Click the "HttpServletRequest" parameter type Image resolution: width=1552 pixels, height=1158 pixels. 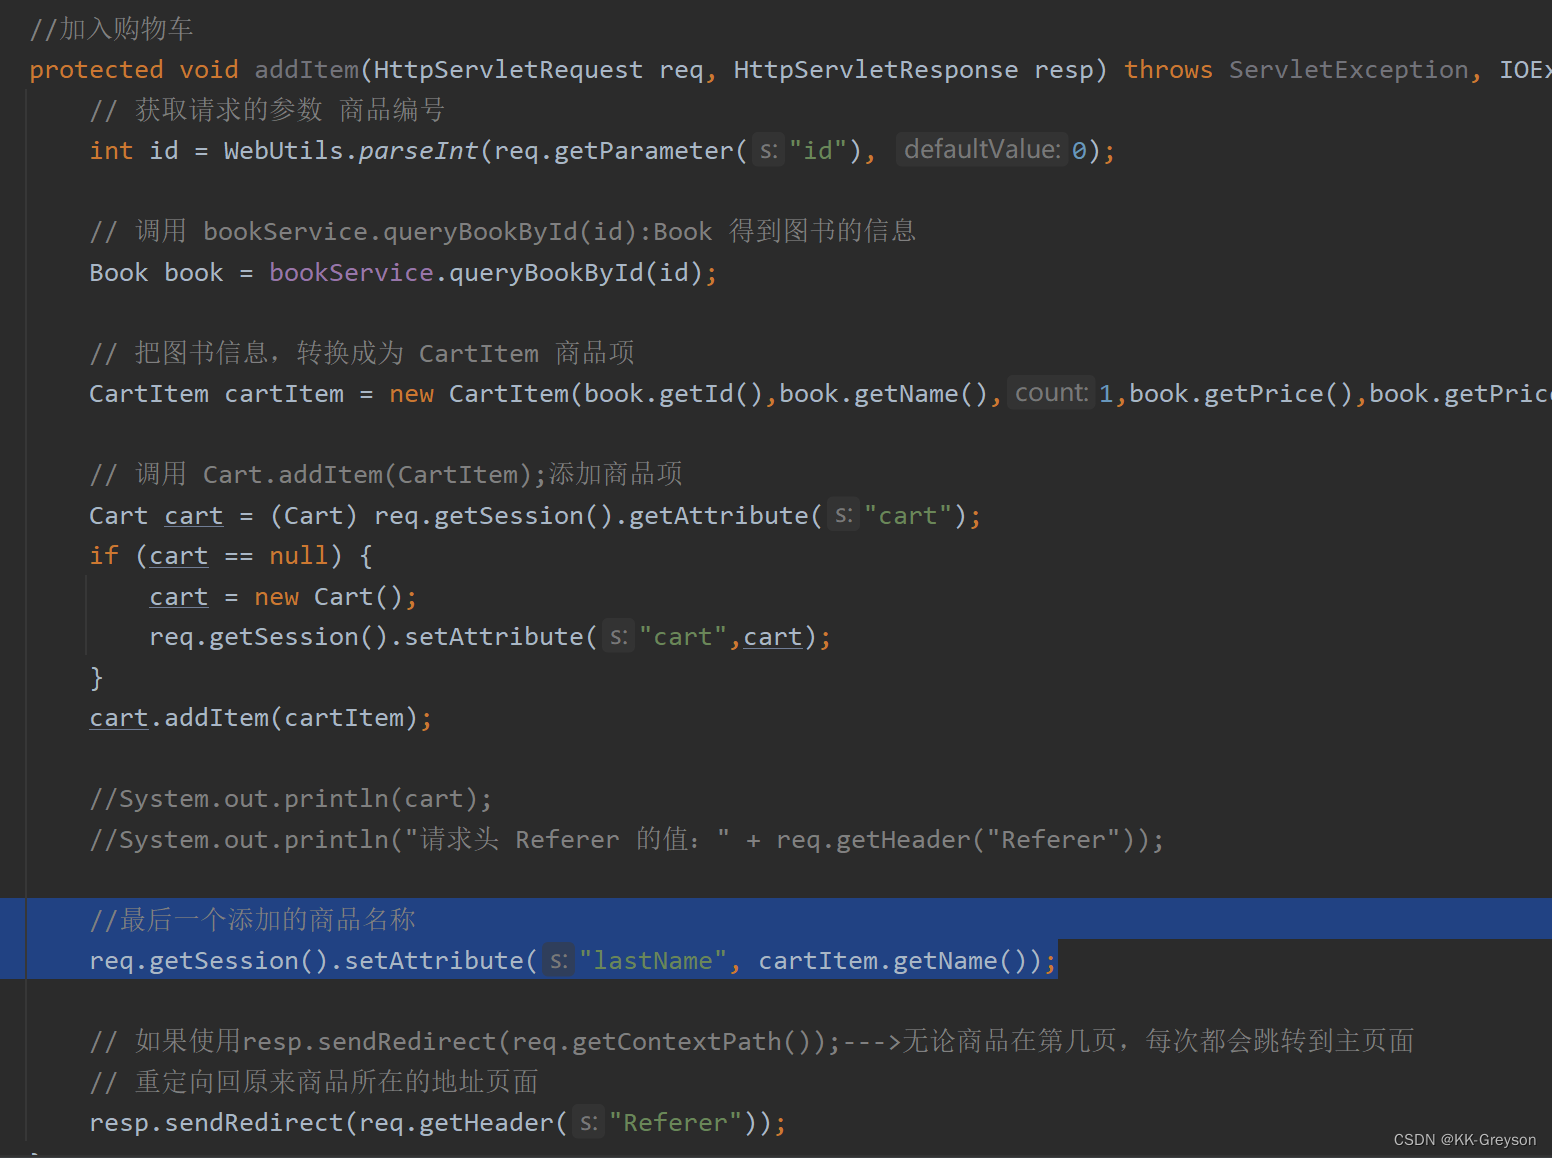tap(509, 70)
